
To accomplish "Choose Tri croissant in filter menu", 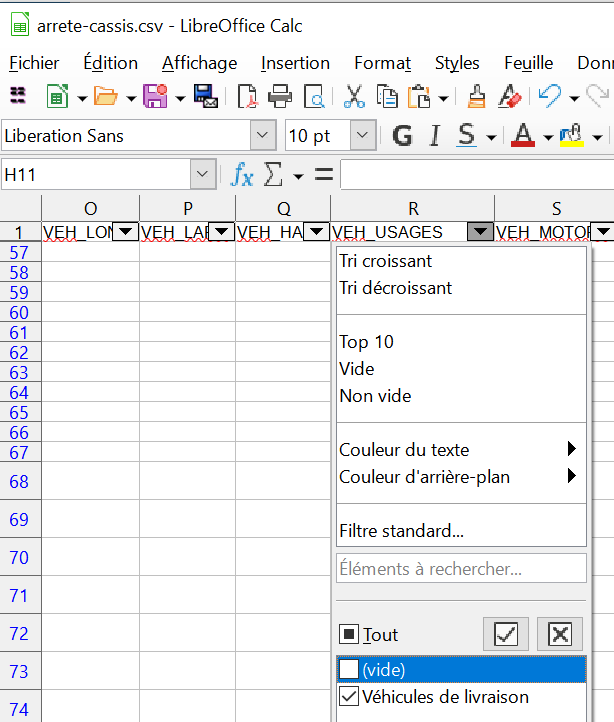I will click(x=386, y=261).
